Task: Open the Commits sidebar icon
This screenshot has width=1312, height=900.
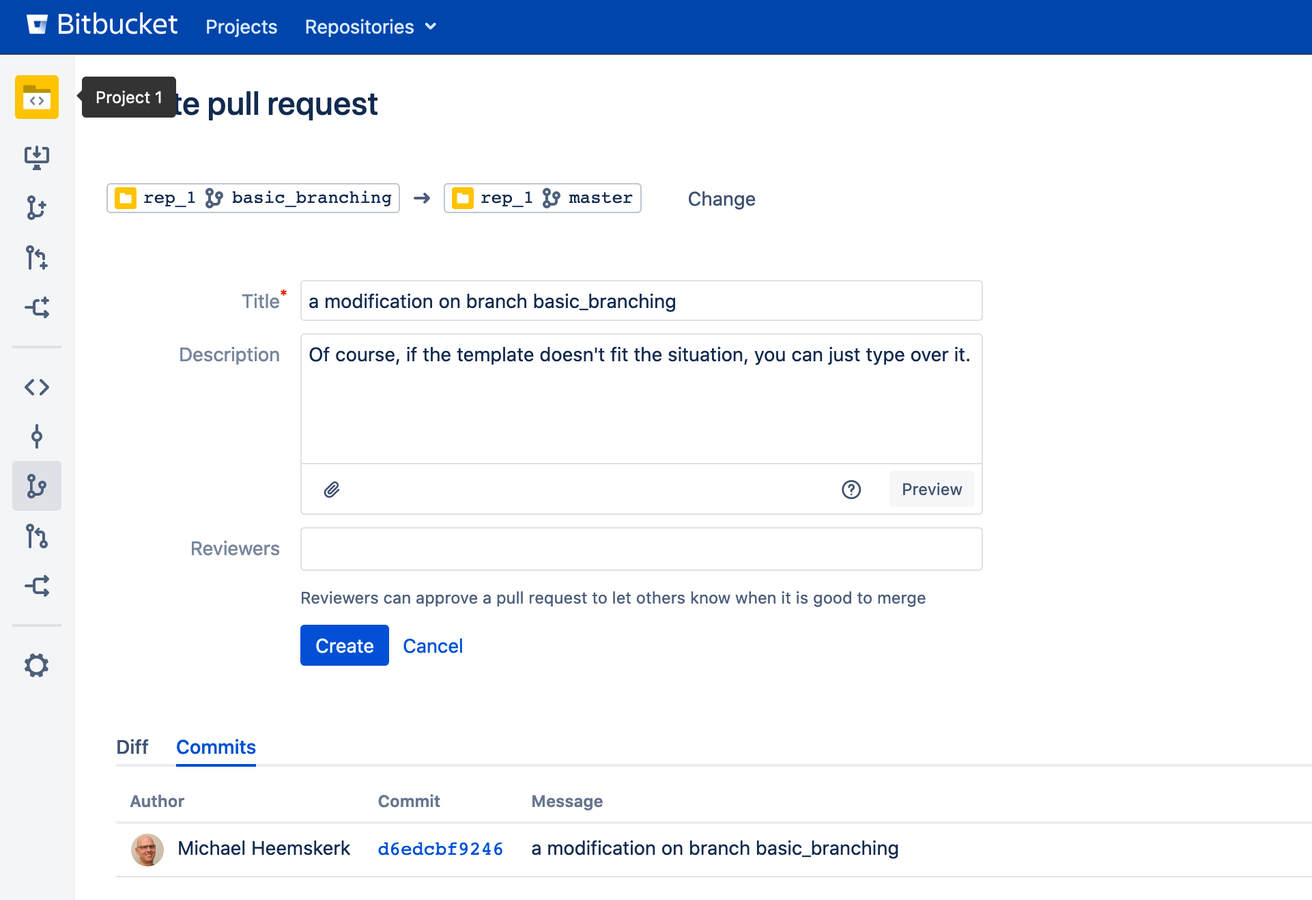Action: point(37,436)
